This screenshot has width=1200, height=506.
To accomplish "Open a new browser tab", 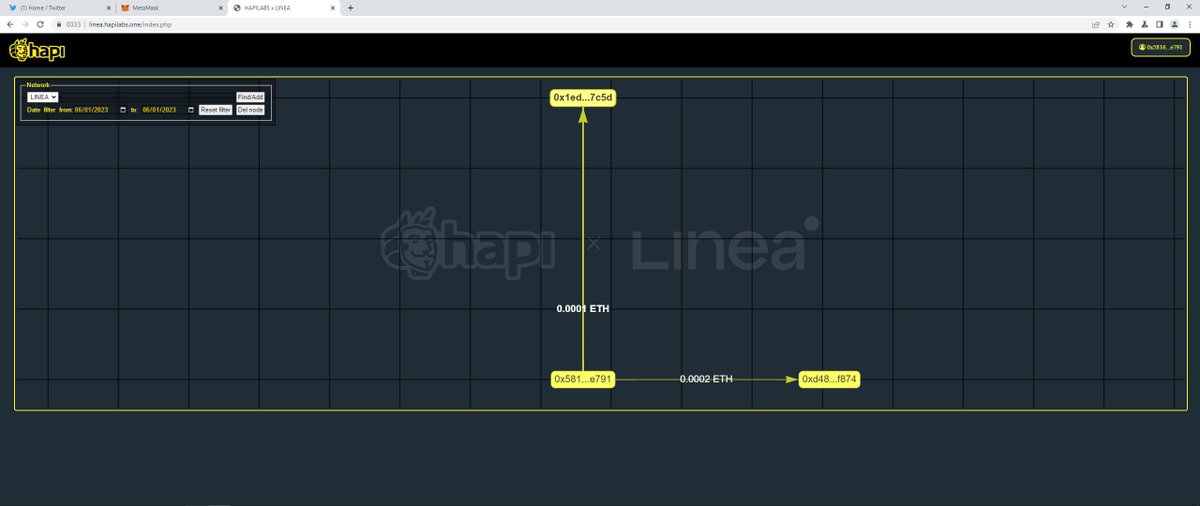I will [x=350, y=7].
